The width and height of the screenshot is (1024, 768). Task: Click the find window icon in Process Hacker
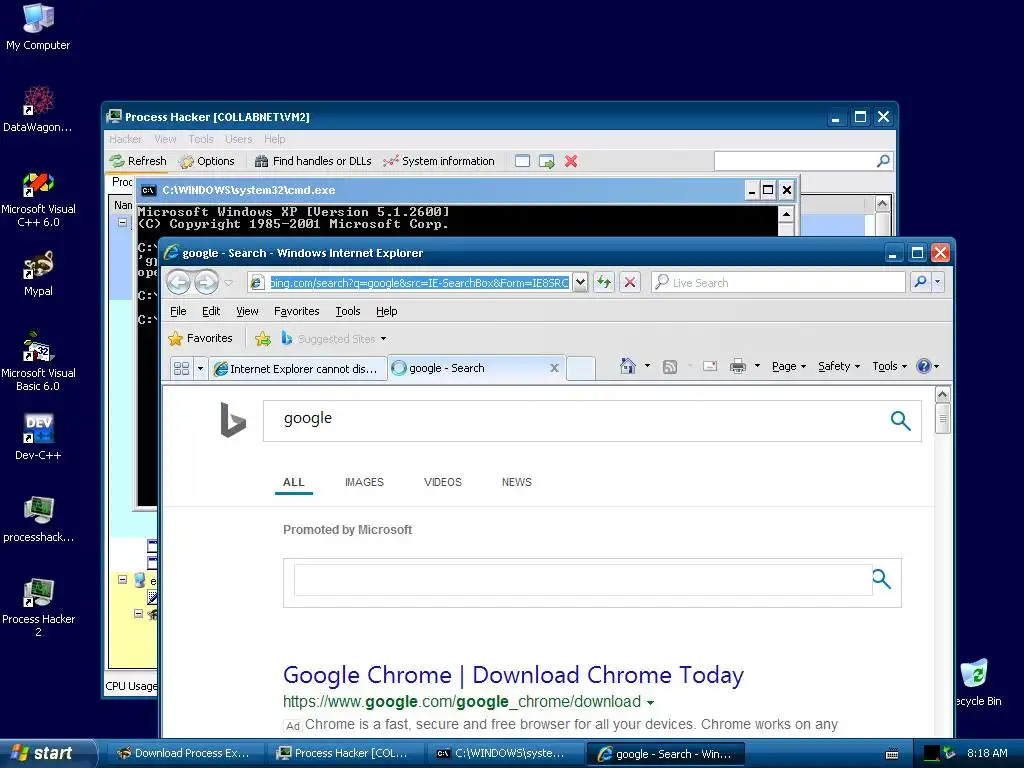pyautogui.click(x=522, y=161)
